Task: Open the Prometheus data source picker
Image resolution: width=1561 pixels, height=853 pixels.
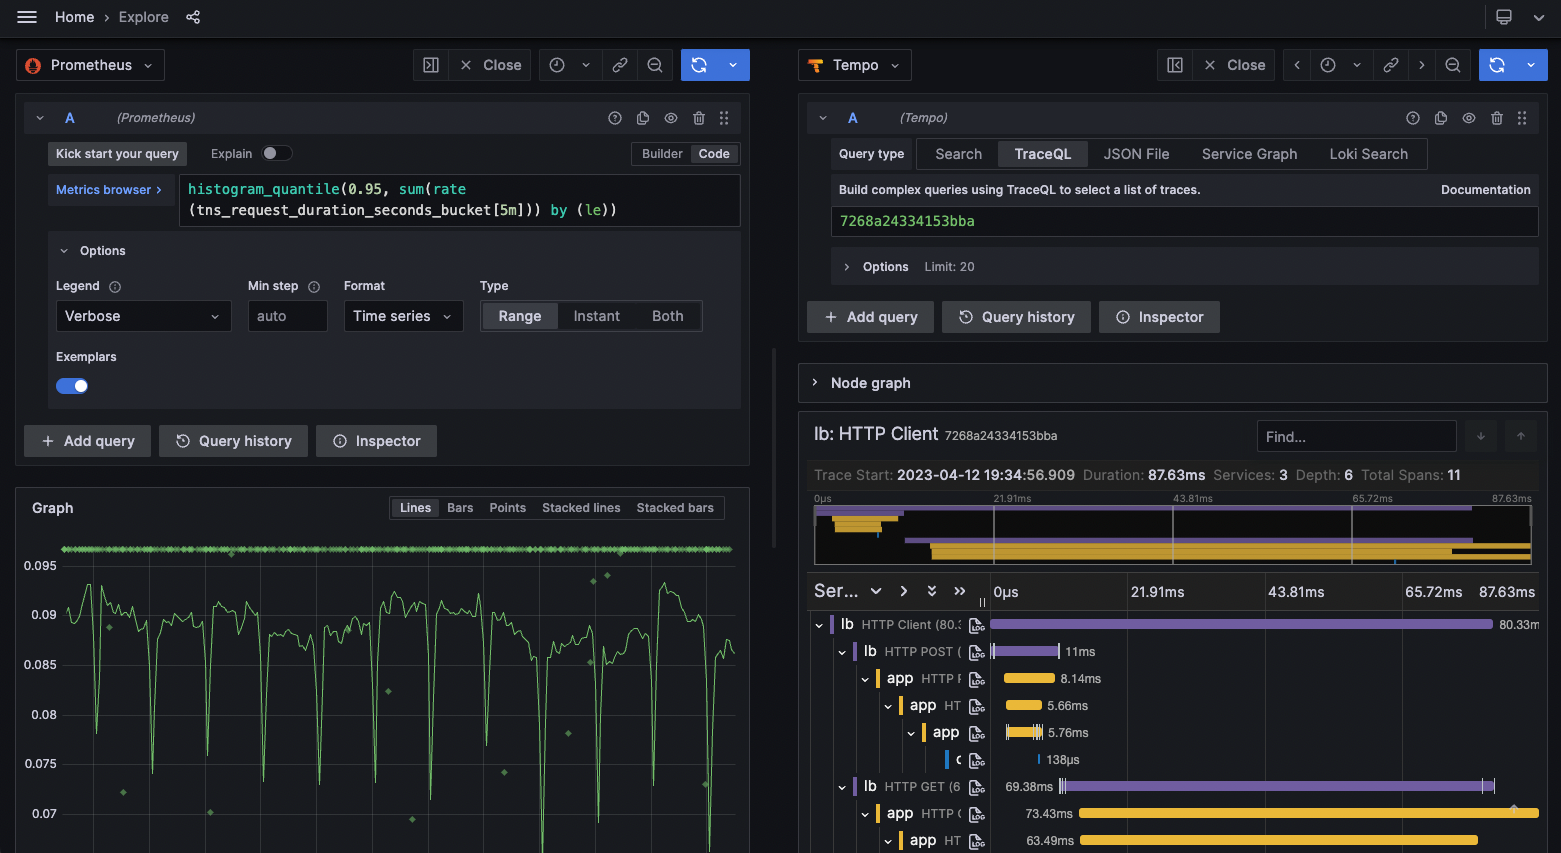Action: pos(91,65)
